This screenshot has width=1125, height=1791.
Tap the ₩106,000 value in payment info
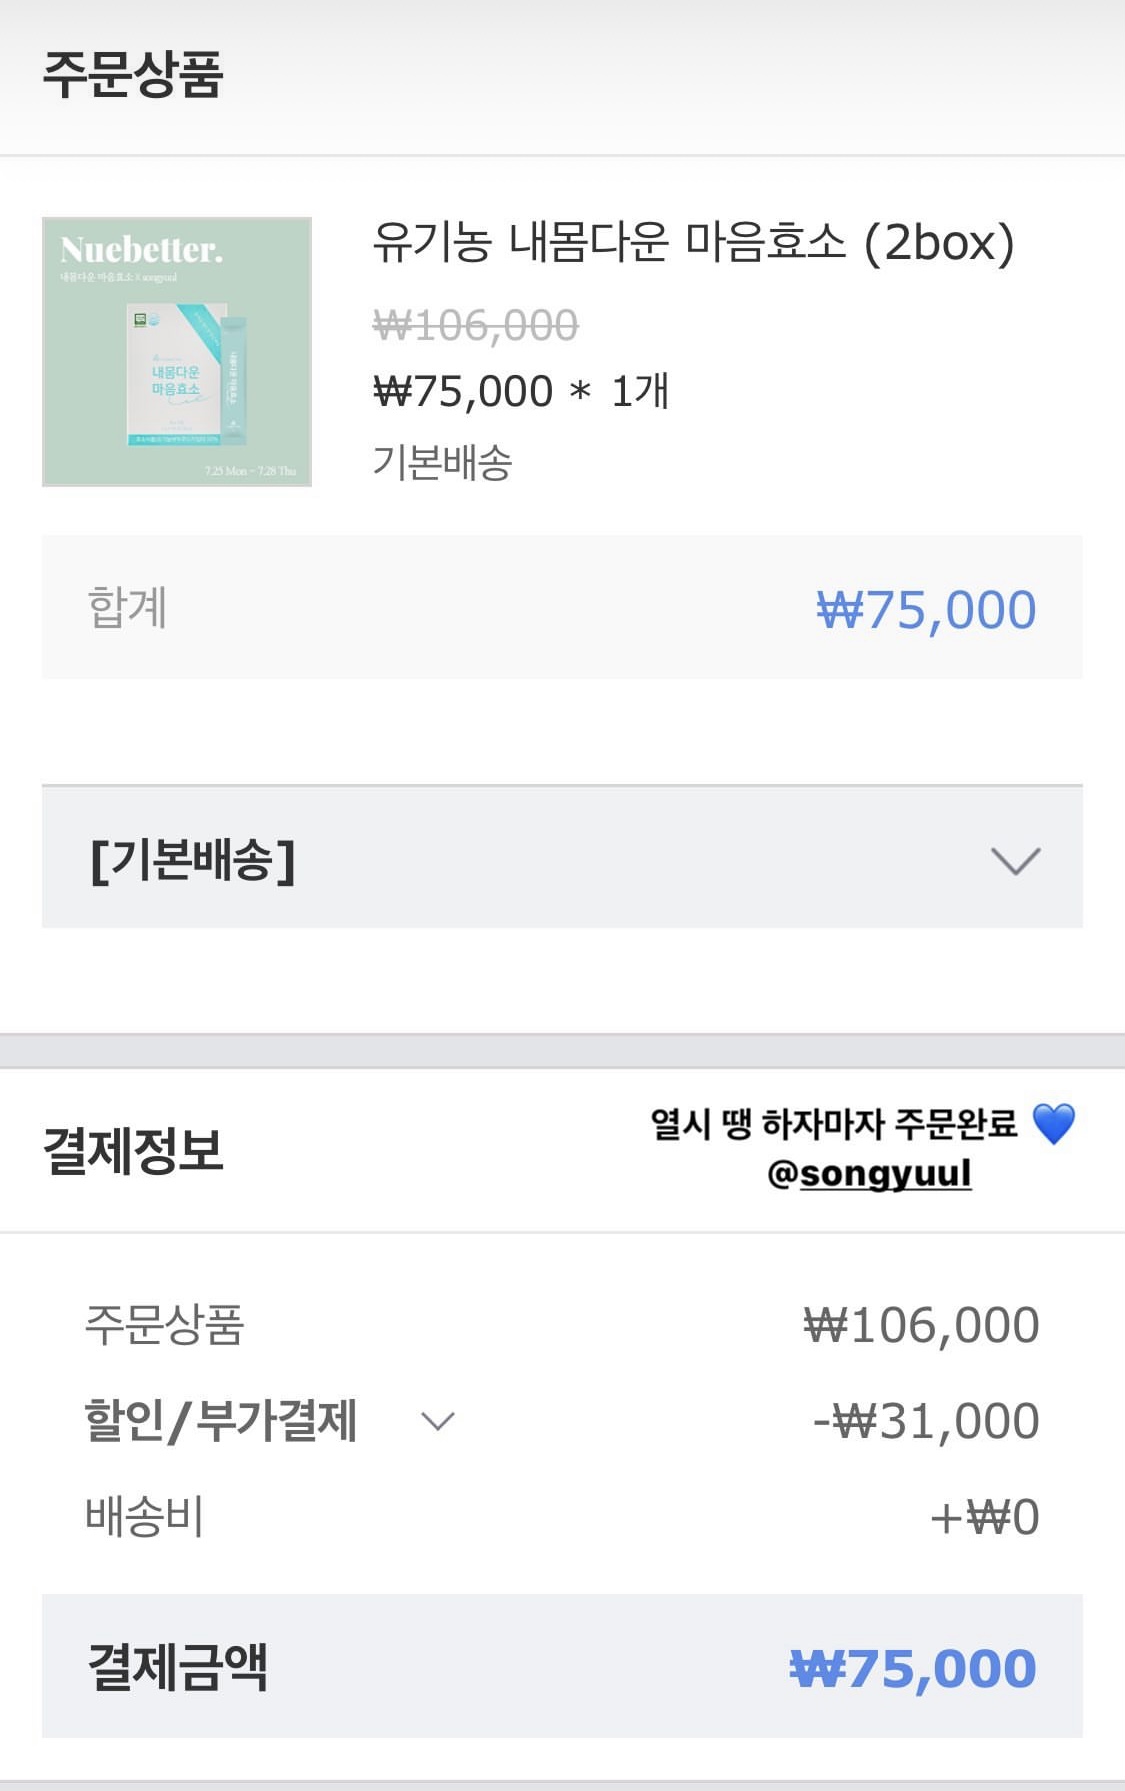point(921,1325)
